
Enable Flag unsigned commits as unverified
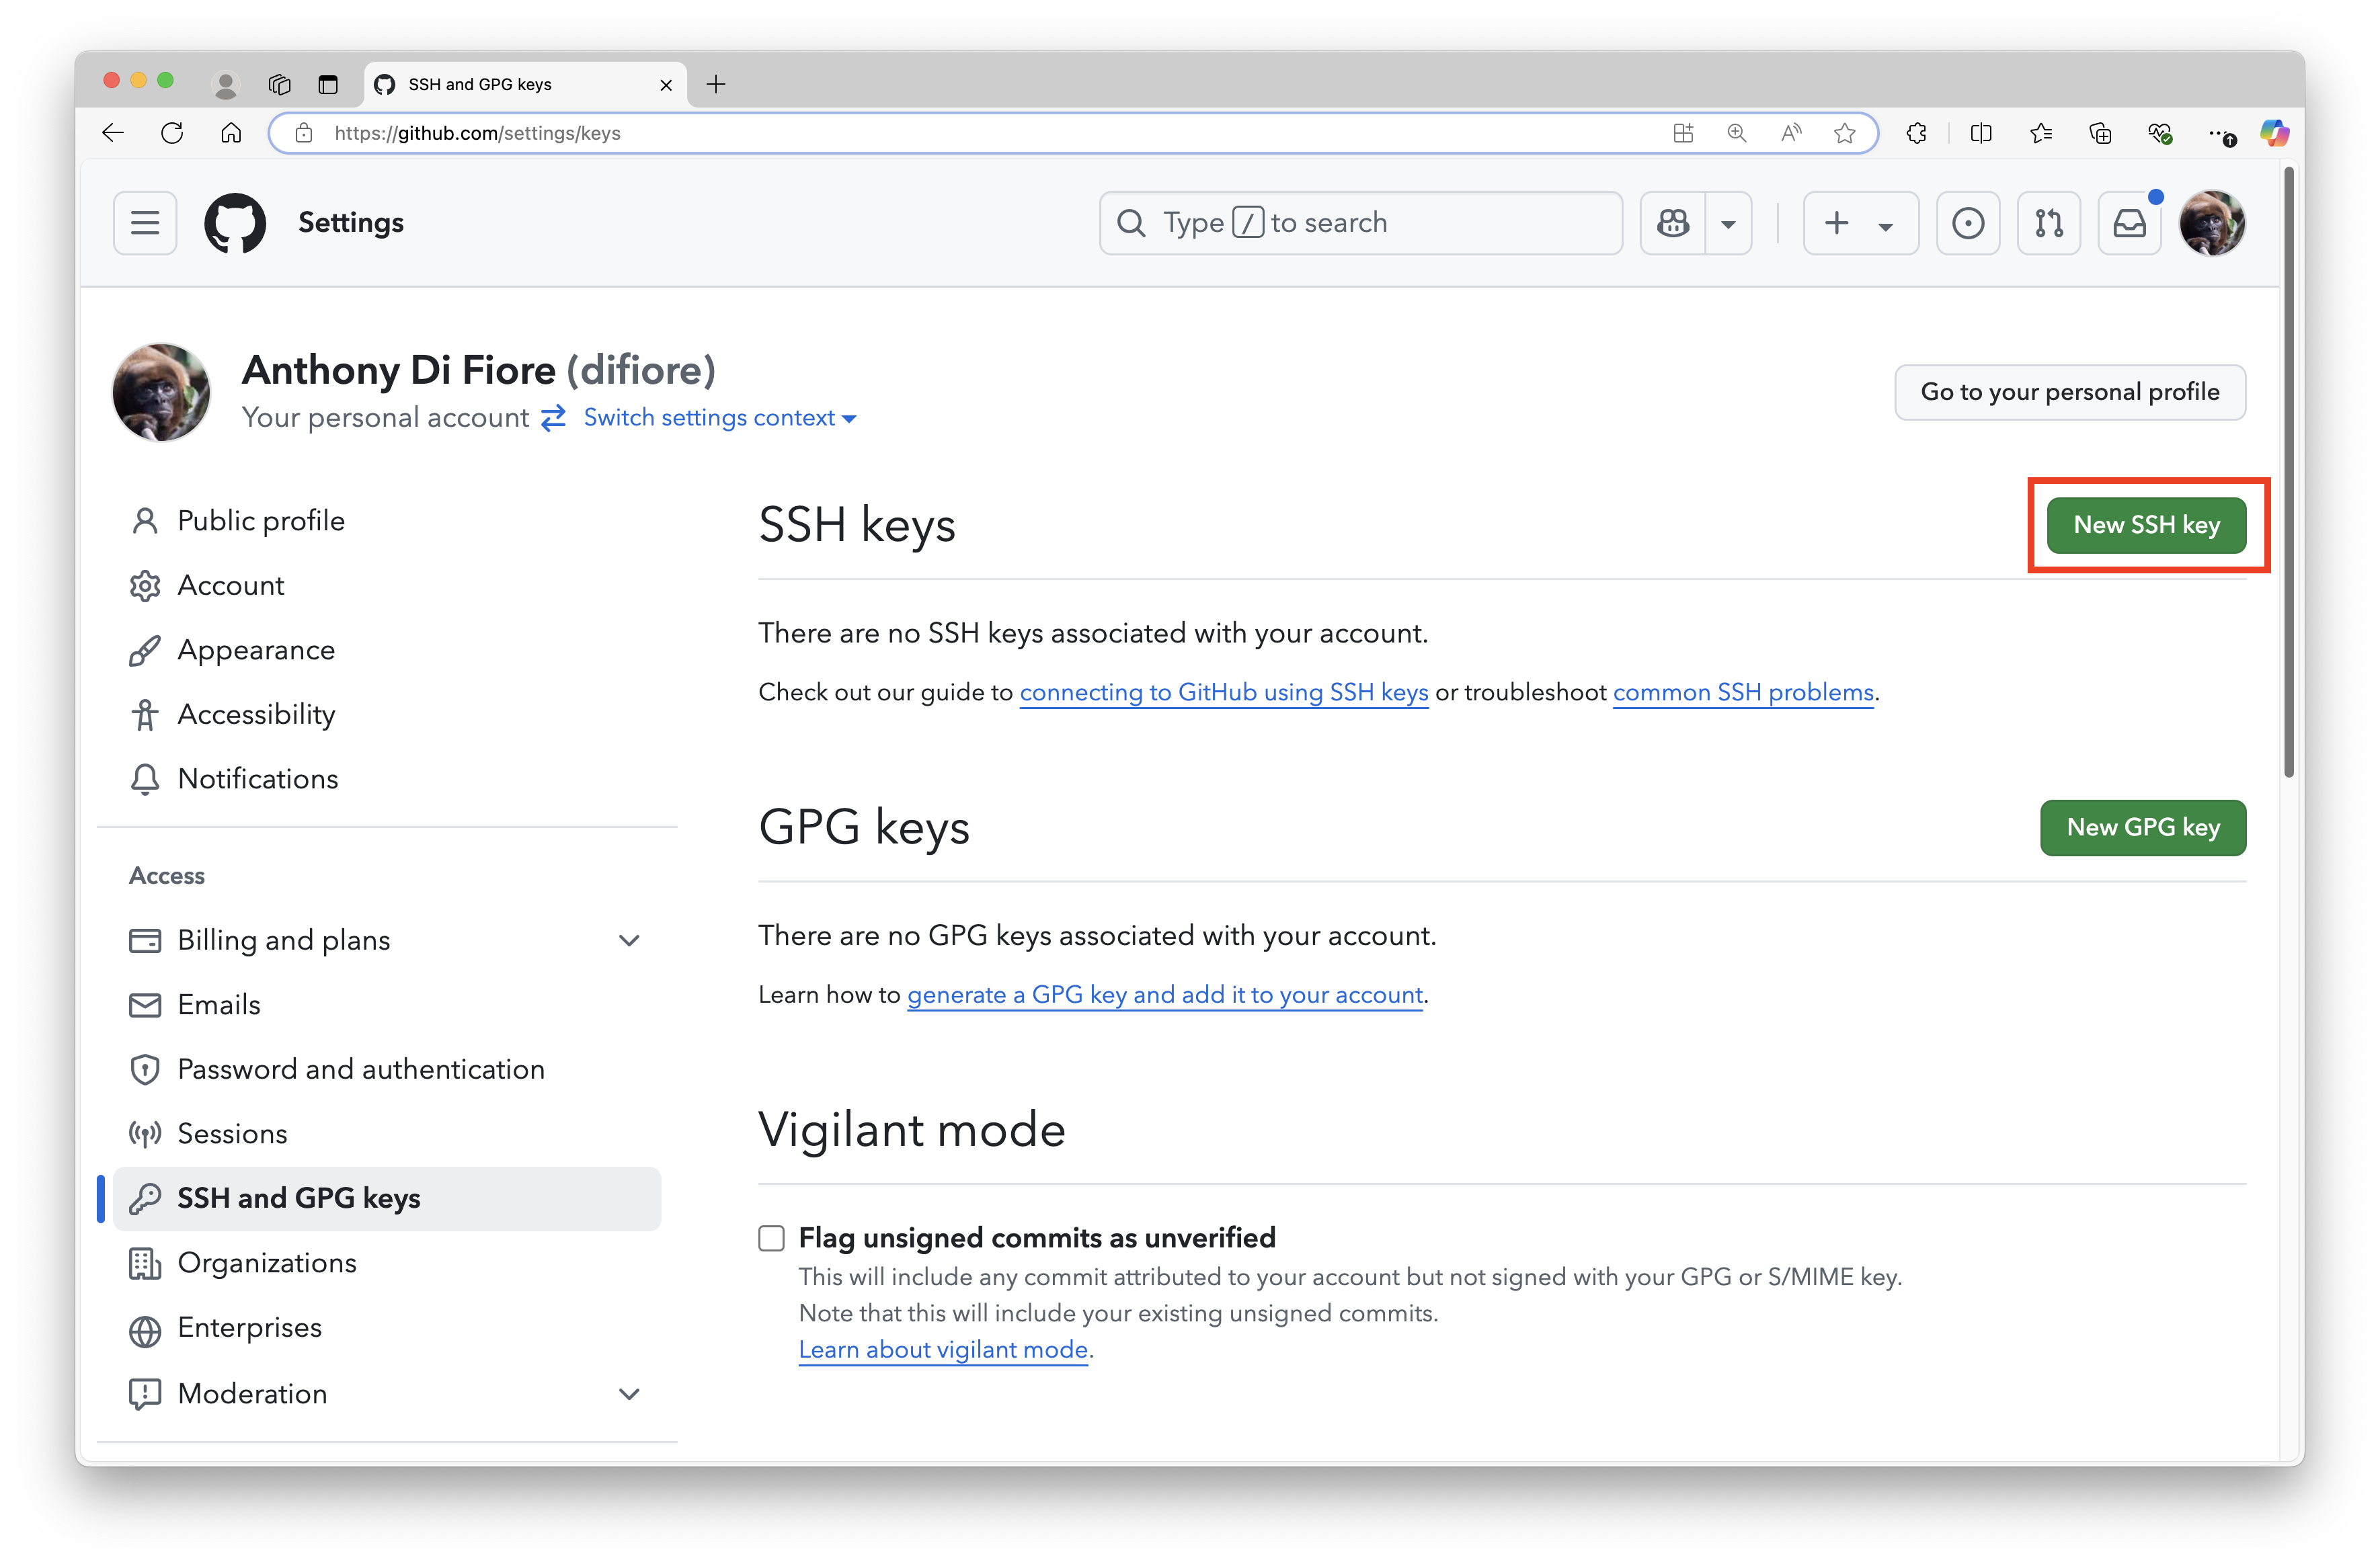coord(771,1238)
